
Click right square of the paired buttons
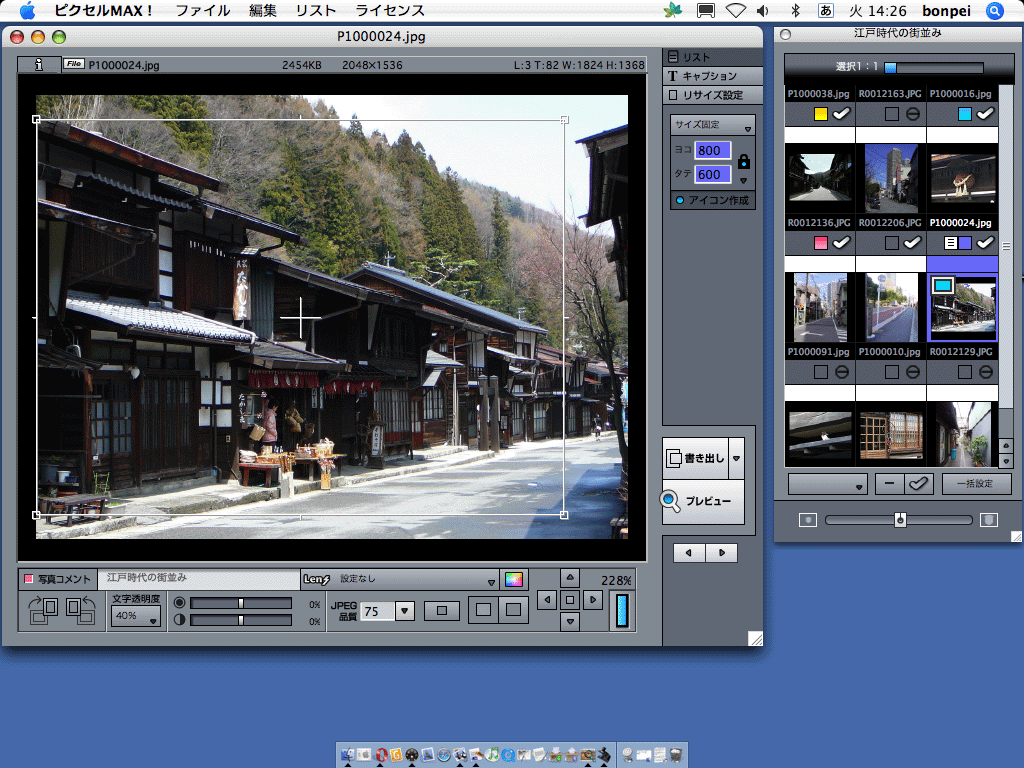click(514, 610)
